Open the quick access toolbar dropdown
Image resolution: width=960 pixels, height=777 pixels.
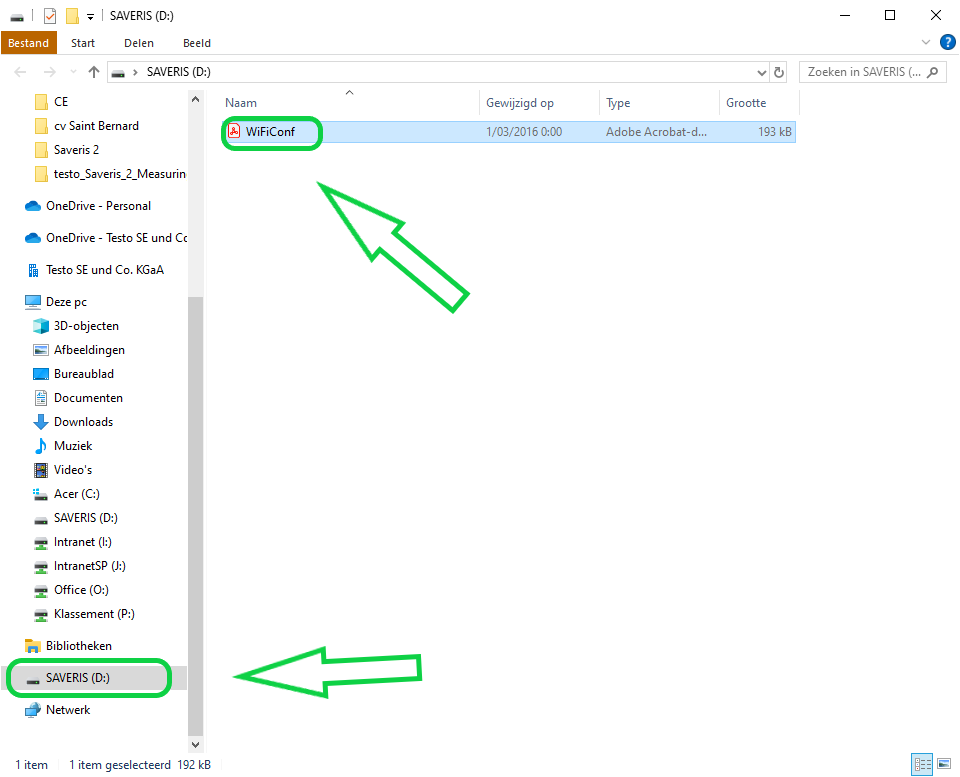coord(91,16)
